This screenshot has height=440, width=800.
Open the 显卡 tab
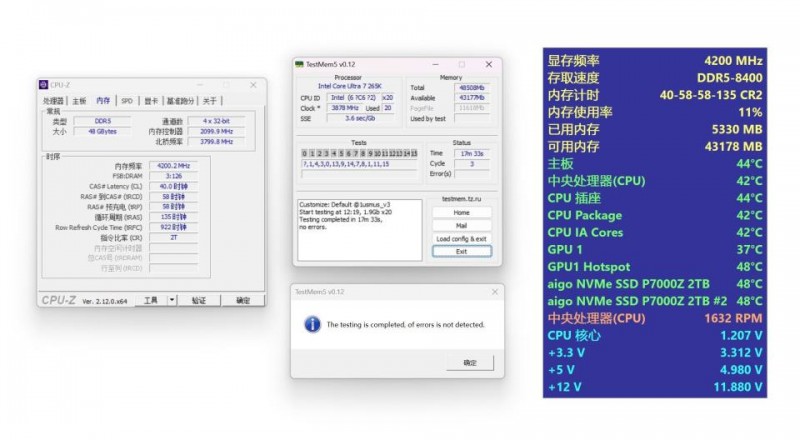click(151, 101)
